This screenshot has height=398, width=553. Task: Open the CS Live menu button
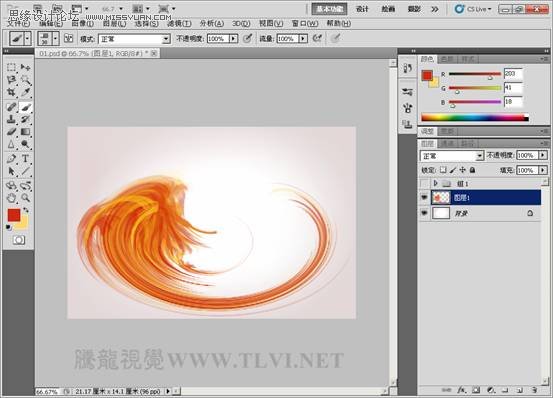(x=473, y=9)
